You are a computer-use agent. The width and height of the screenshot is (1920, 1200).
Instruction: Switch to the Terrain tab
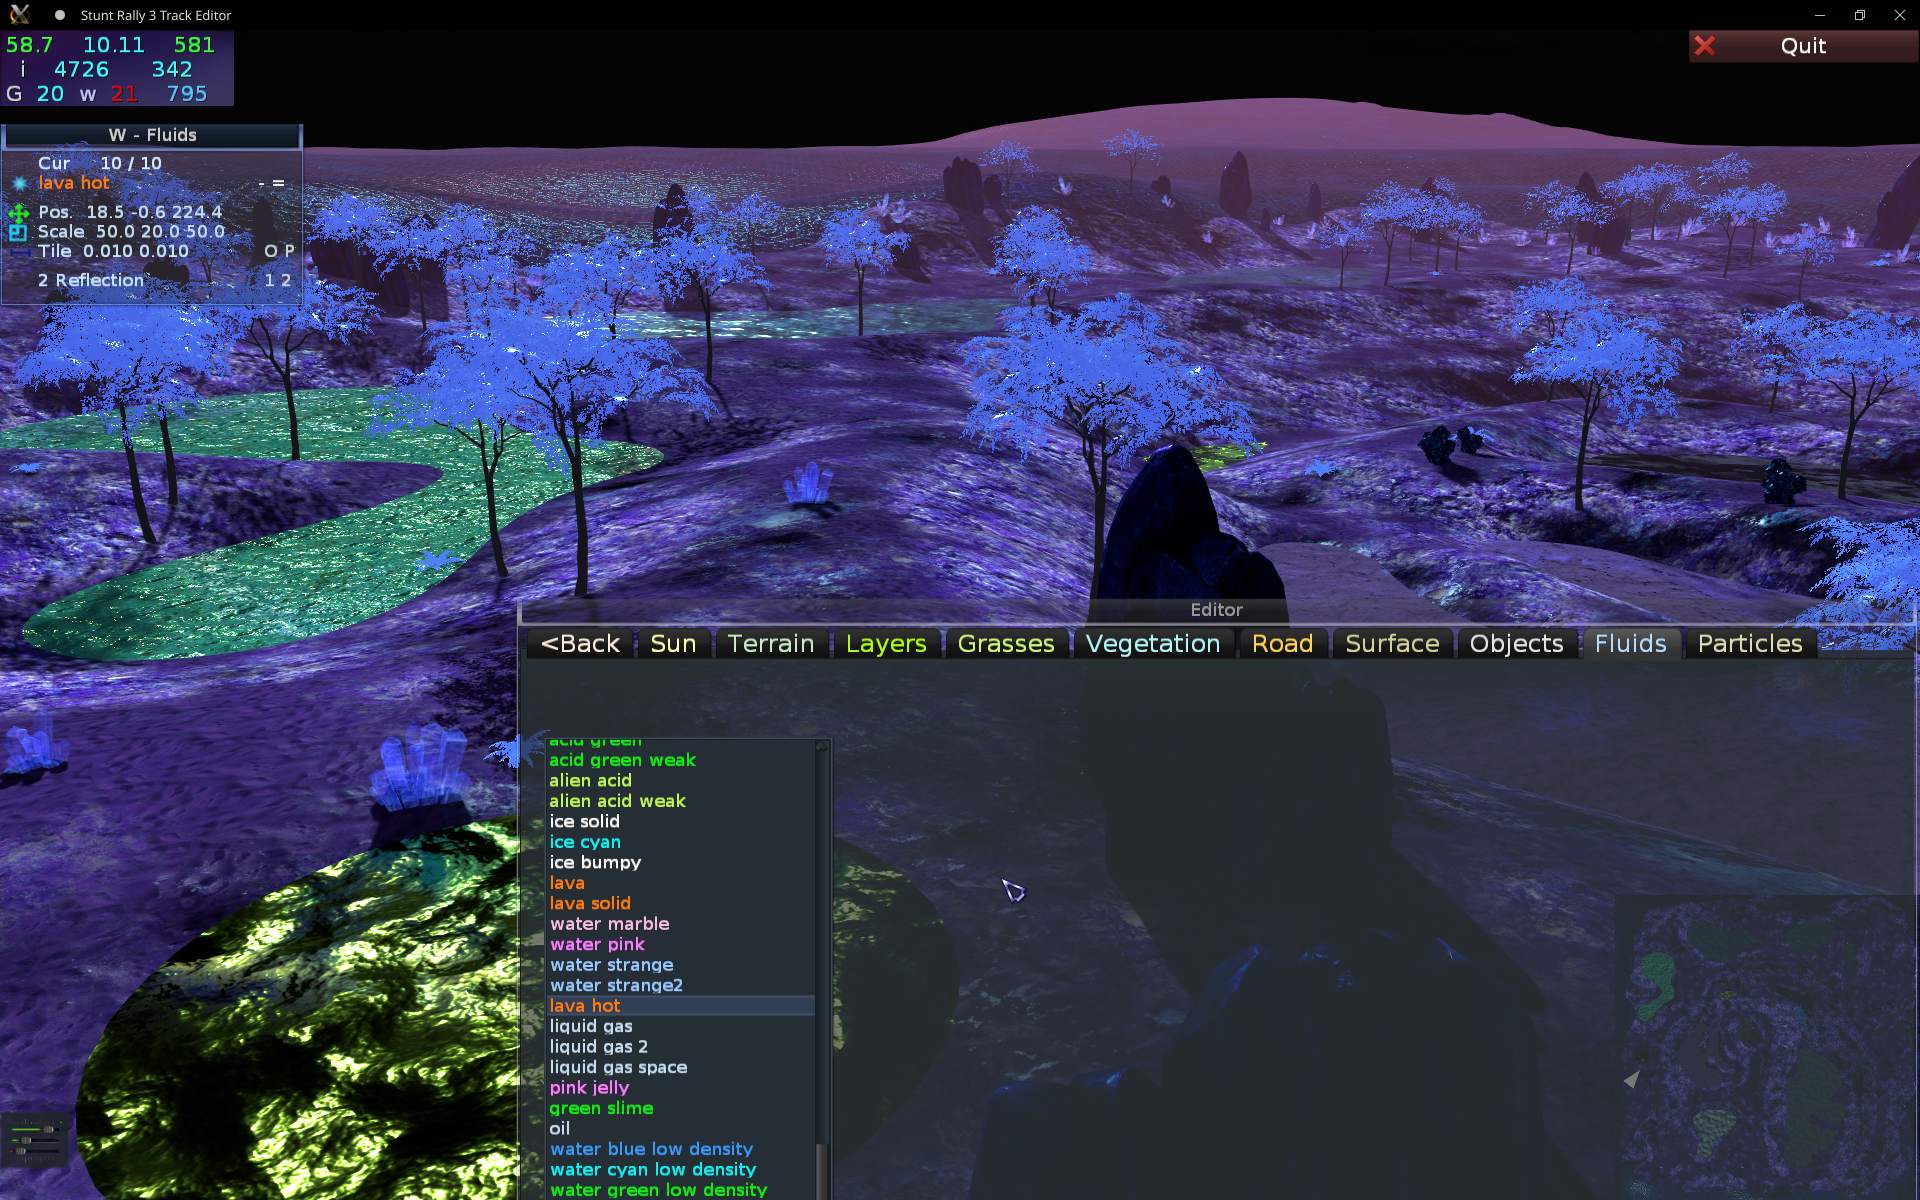click(770, 644)
